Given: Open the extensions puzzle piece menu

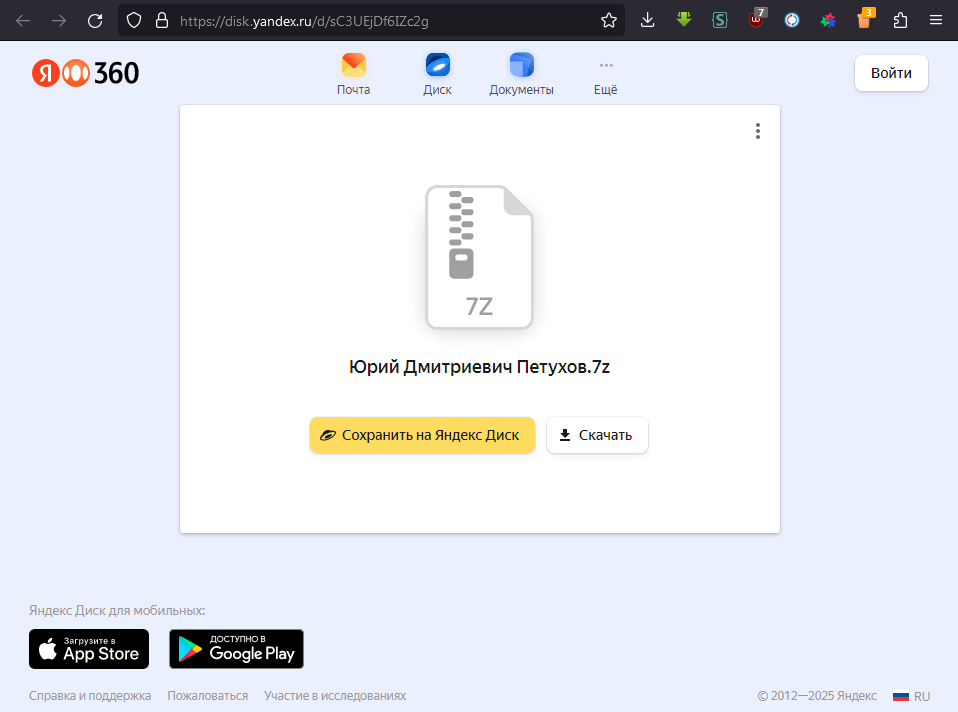Looking at the screenshot, I should 900,21.
